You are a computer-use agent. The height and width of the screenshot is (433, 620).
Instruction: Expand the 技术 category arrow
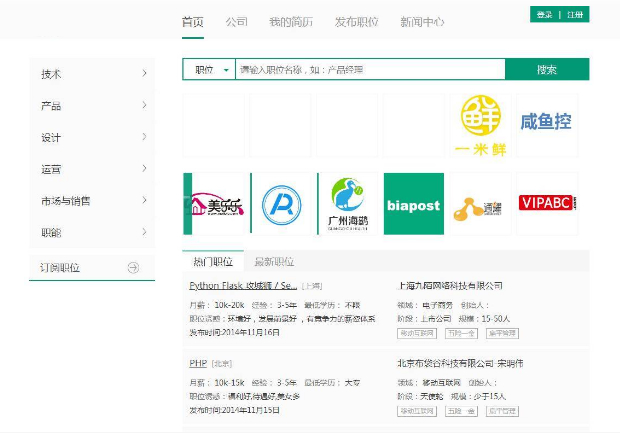[x=144, y=73]
